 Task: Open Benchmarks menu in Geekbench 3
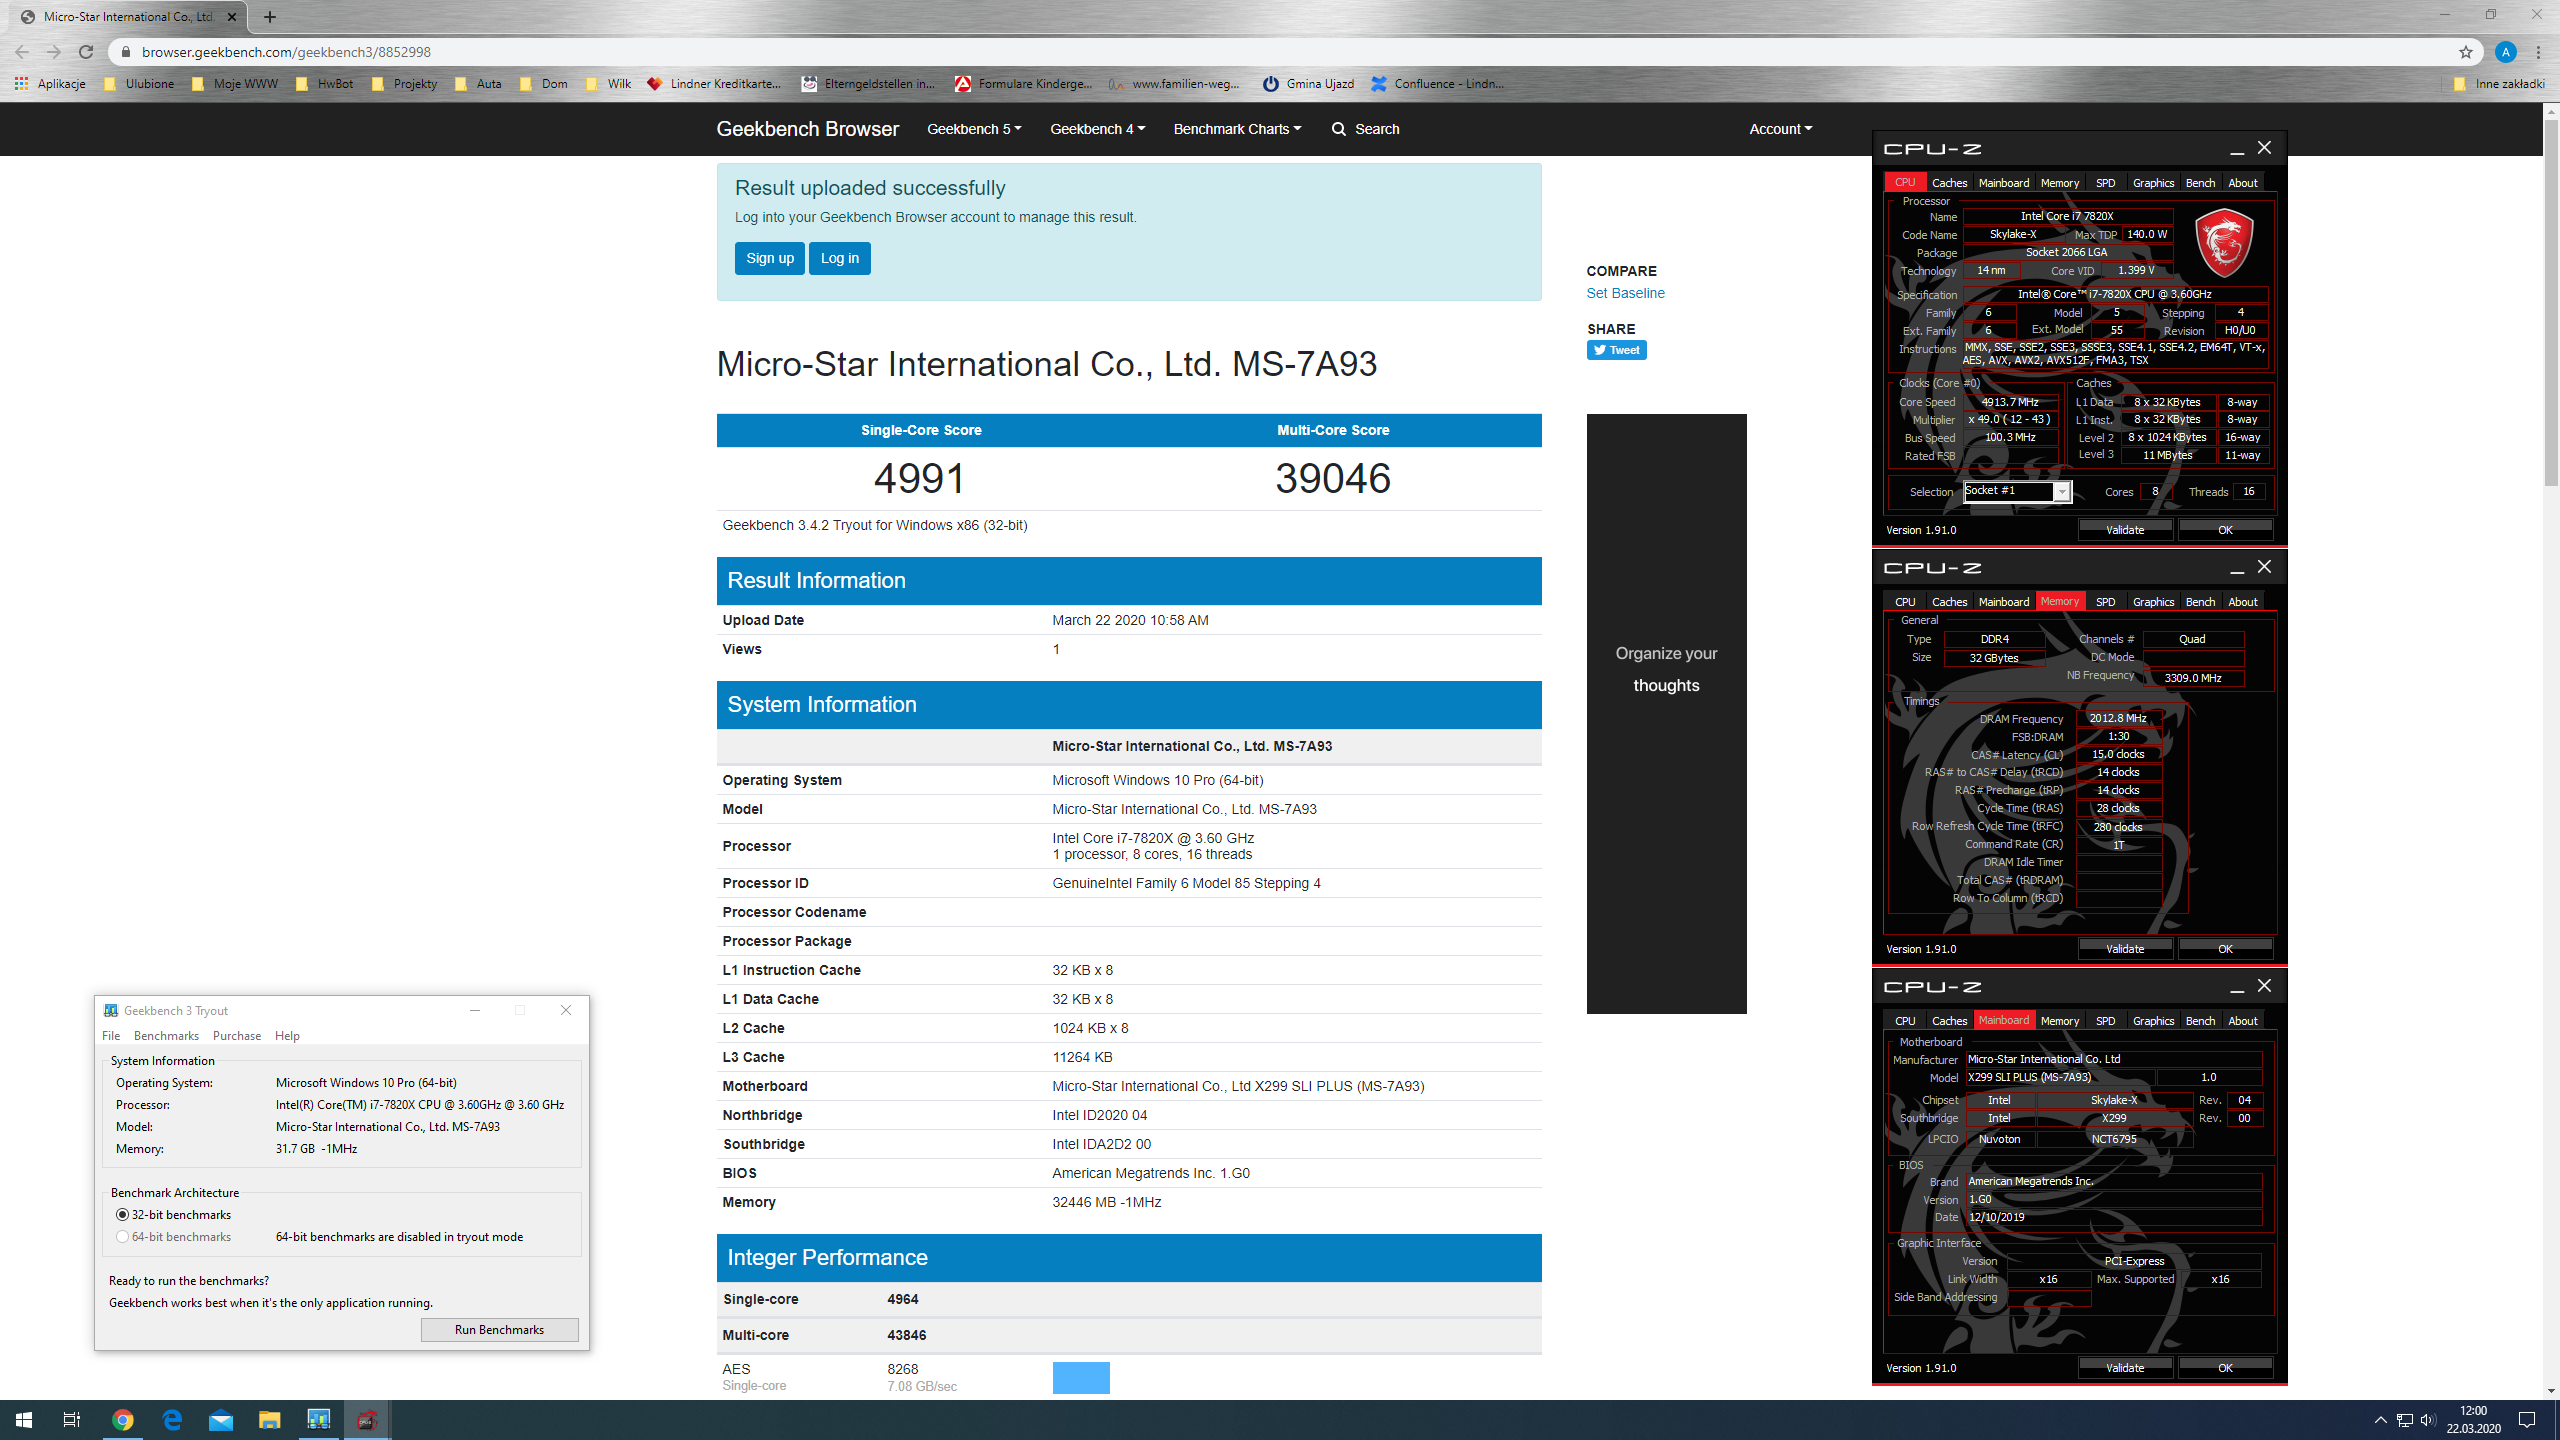click(166, 1036)
